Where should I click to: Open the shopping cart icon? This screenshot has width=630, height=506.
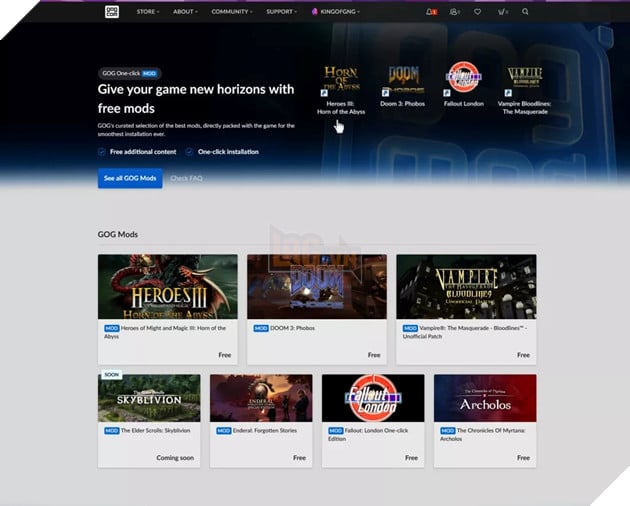[x=503, y=12]
